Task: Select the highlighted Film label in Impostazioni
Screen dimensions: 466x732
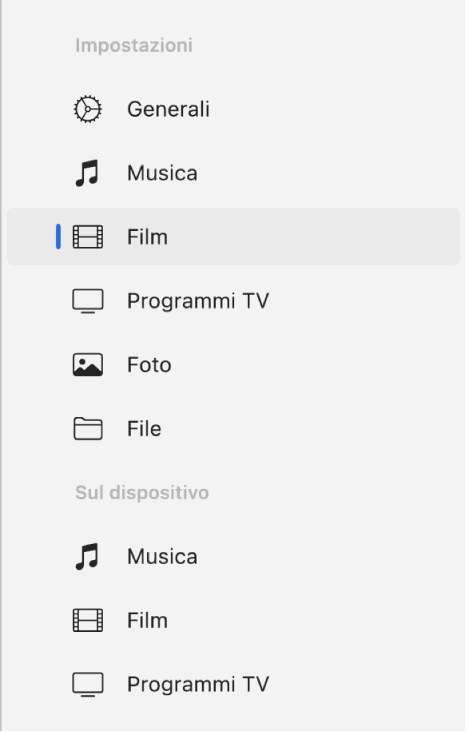Action: (148, 237)
